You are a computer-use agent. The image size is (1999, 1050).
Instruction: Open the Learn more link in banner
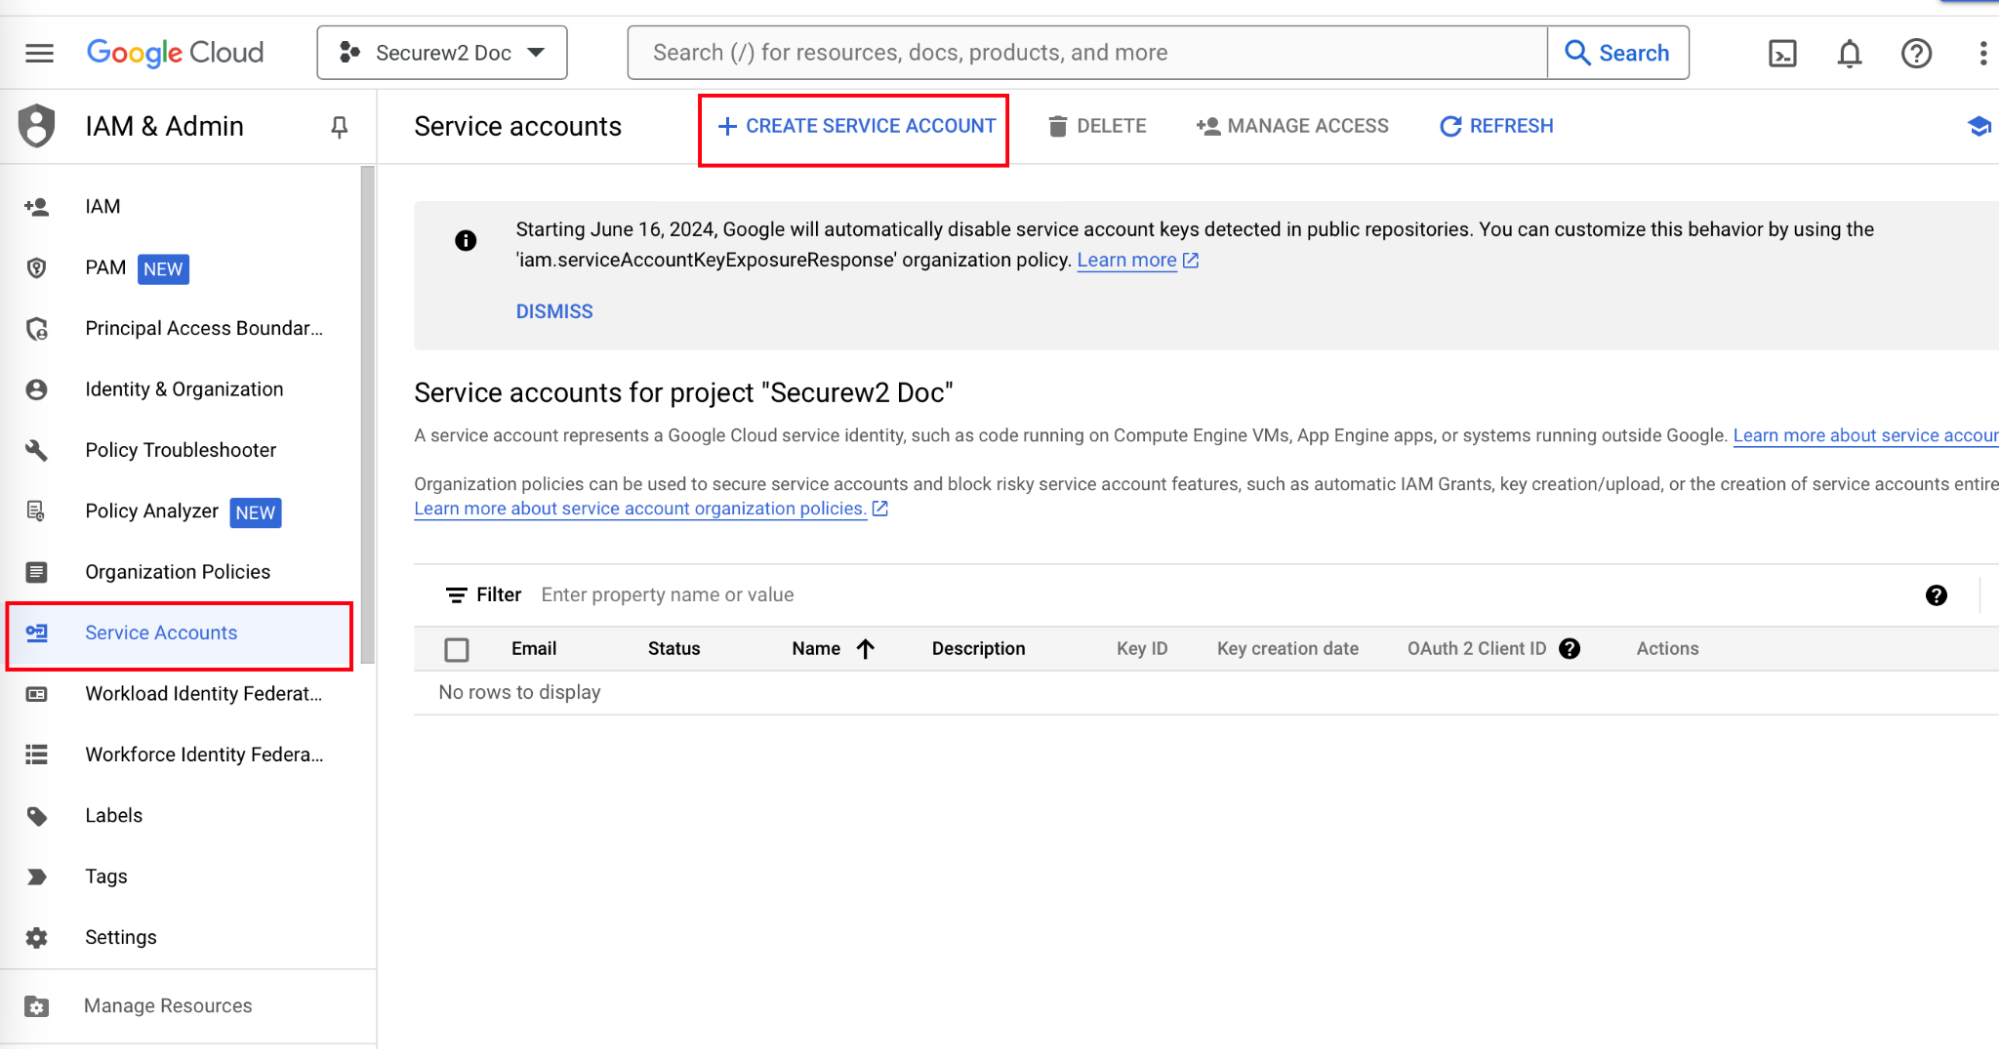click(1126, 261)
